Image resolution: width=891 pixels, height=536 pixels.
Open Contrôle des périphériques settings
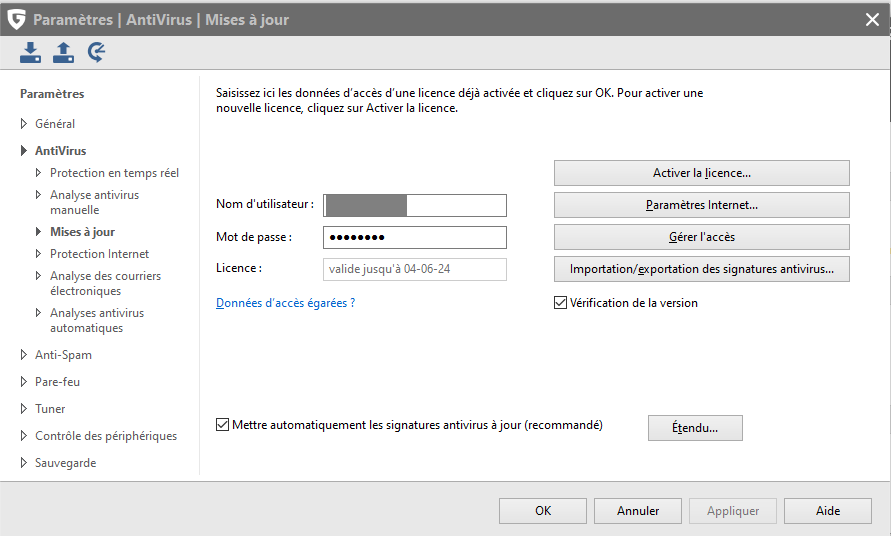coord(106,436)
